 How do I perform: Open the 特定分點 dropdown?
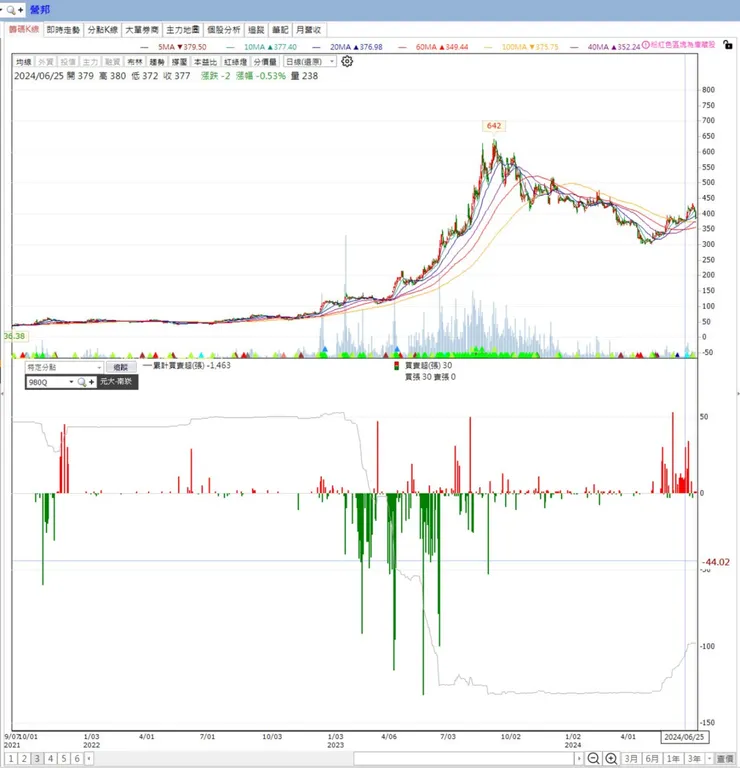[x=64, y=367]
